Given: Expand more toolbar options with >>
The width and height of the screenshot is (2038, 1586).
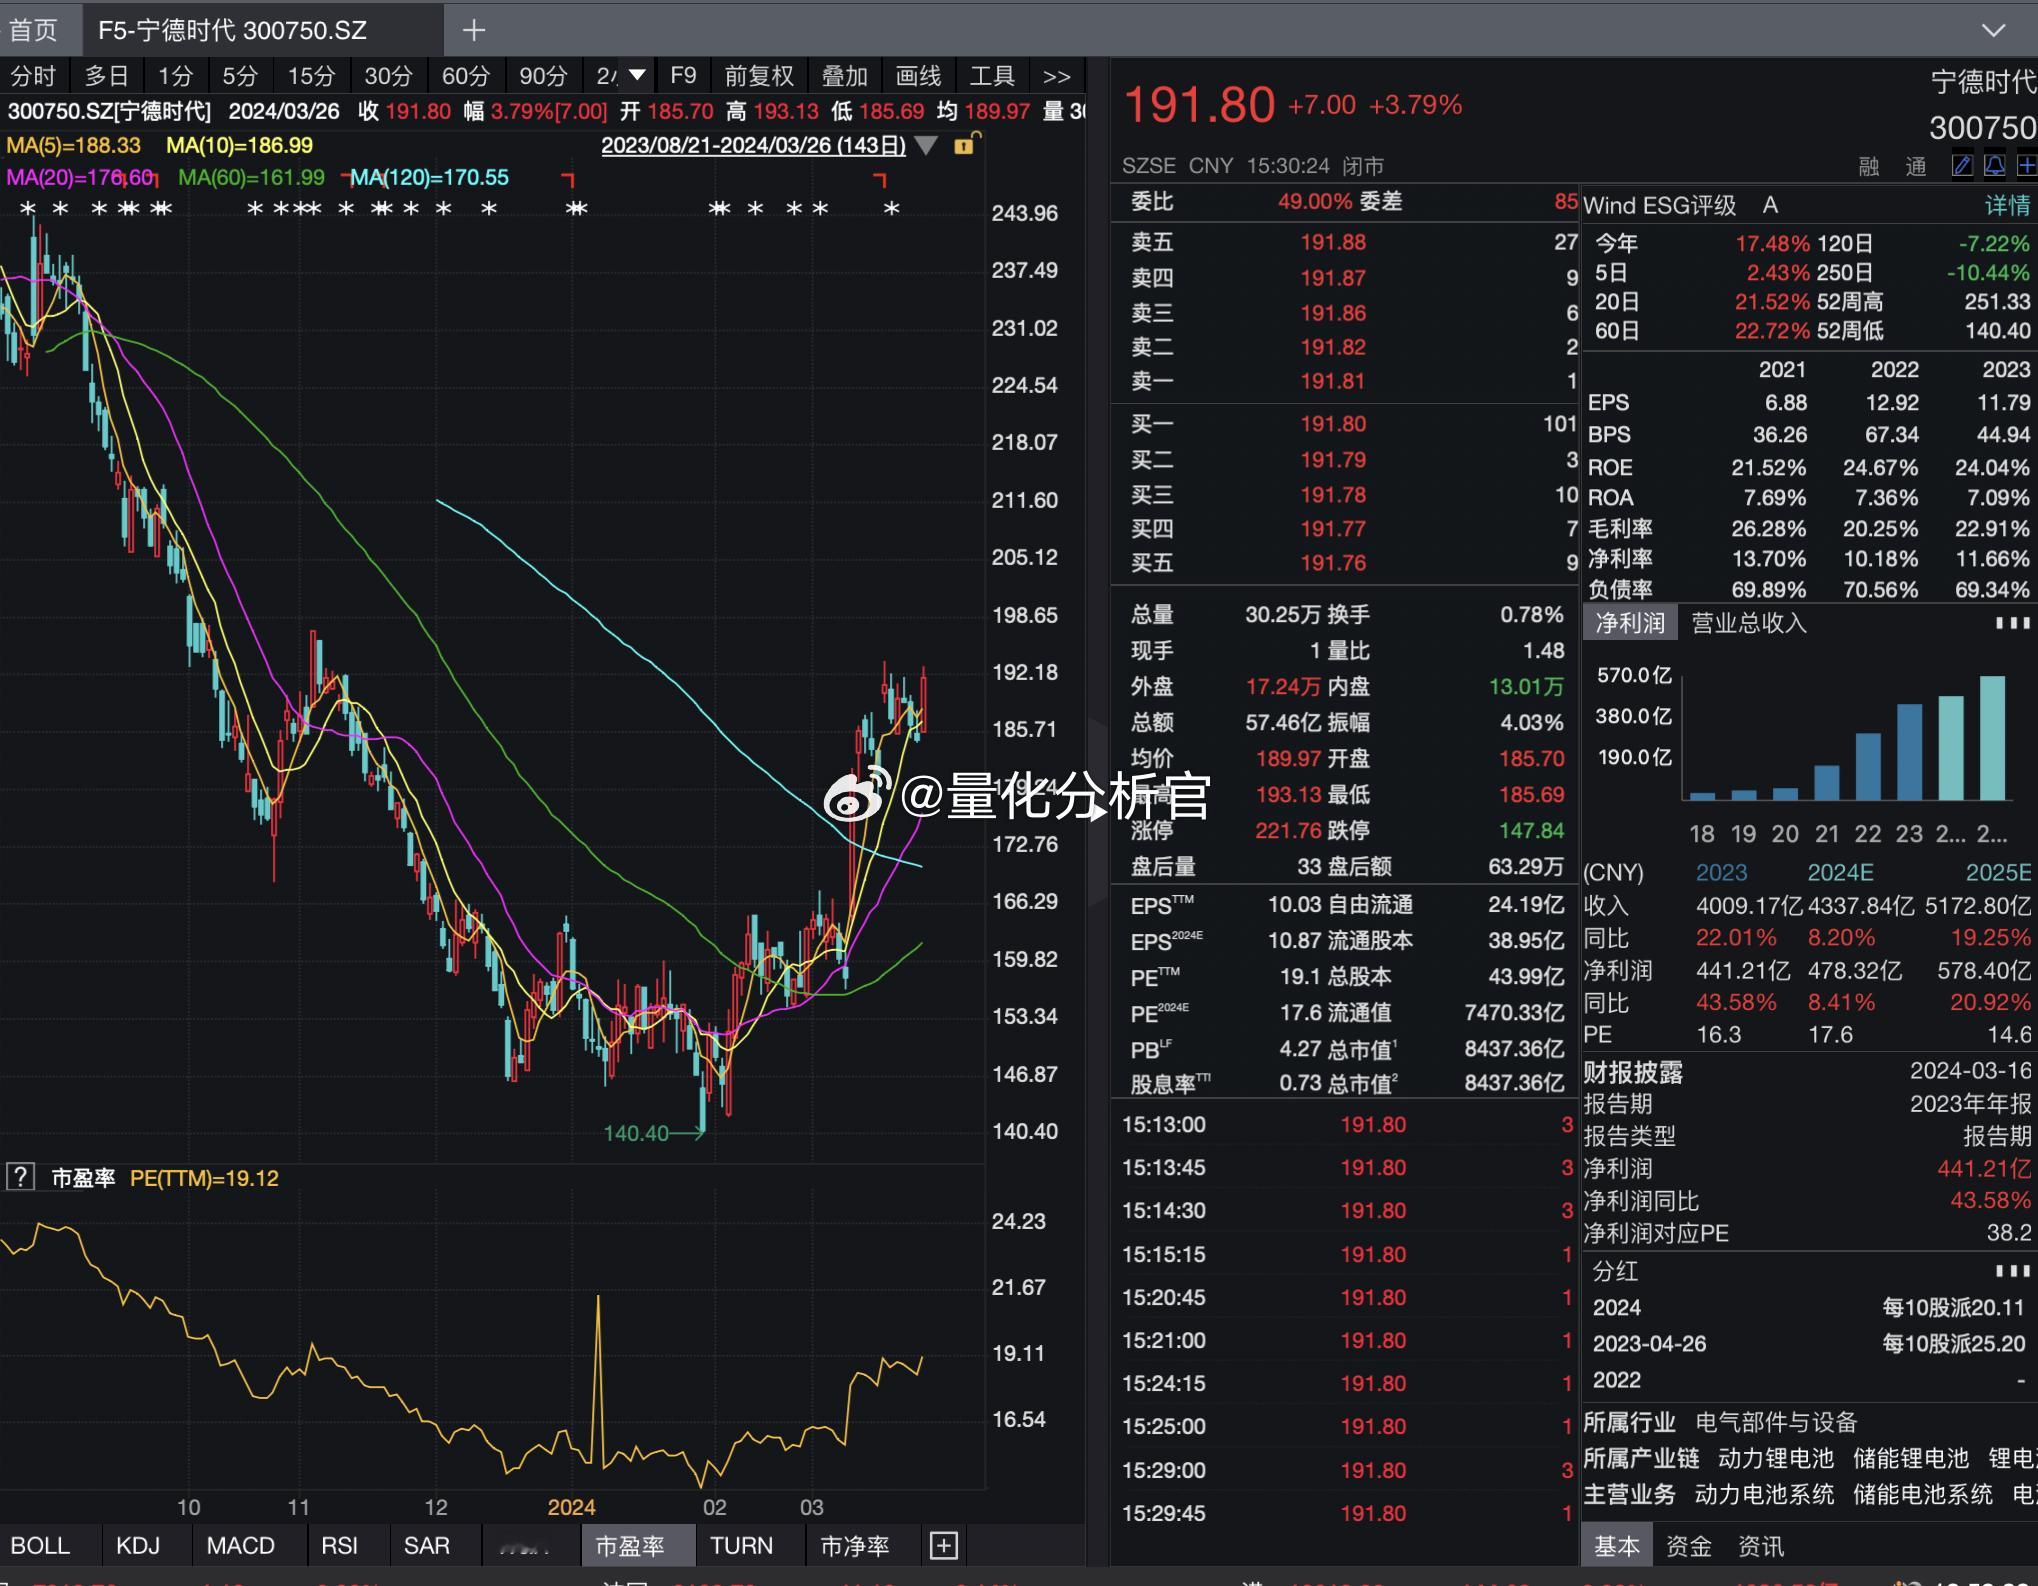Looking at the screenshot, I should coord(1056,76).
